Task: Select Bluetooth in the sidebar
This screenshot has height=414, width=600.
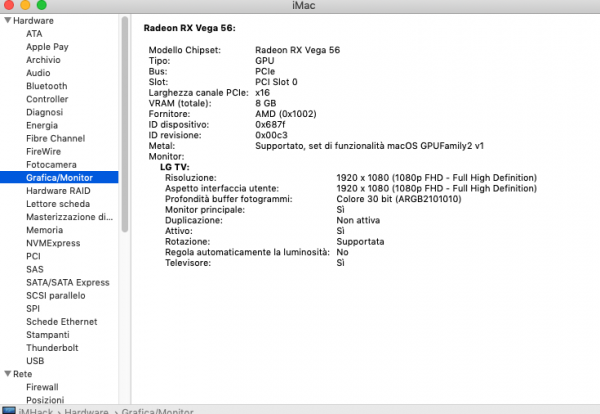Action: [47, 86]
